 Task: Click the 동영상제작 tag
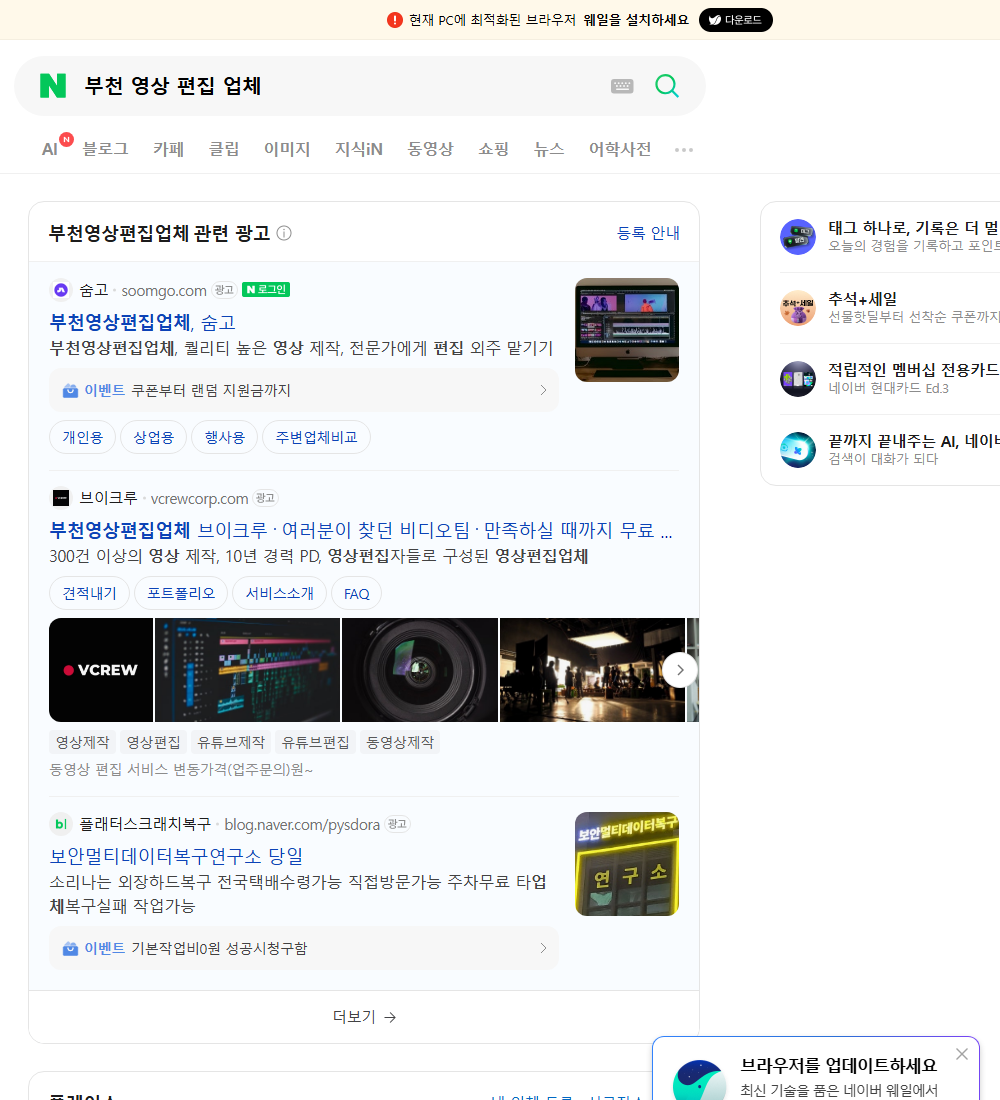tap(400, 742)
